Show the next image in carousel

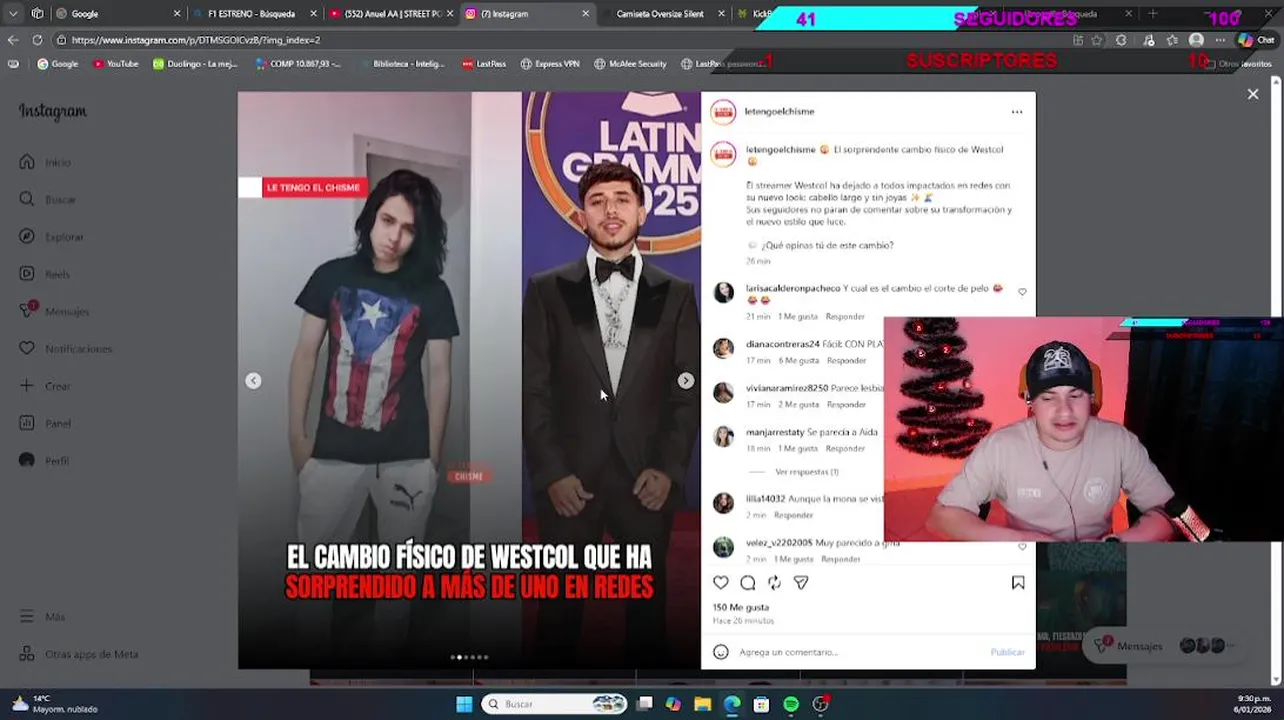pos(685,381)
